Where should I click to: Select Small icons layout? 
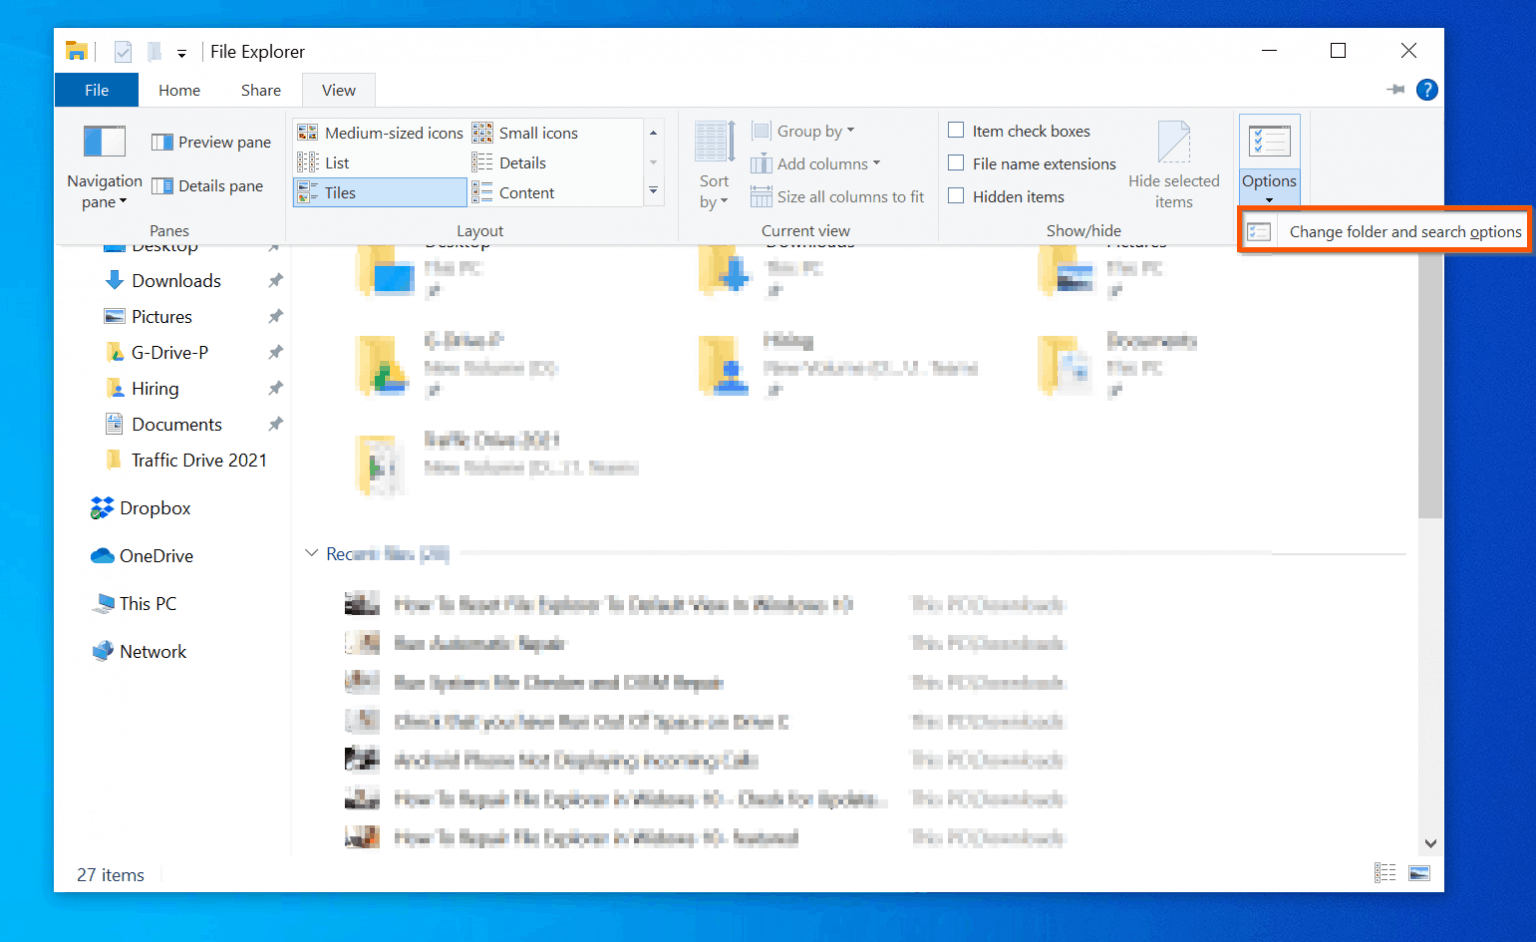(538, 132)
